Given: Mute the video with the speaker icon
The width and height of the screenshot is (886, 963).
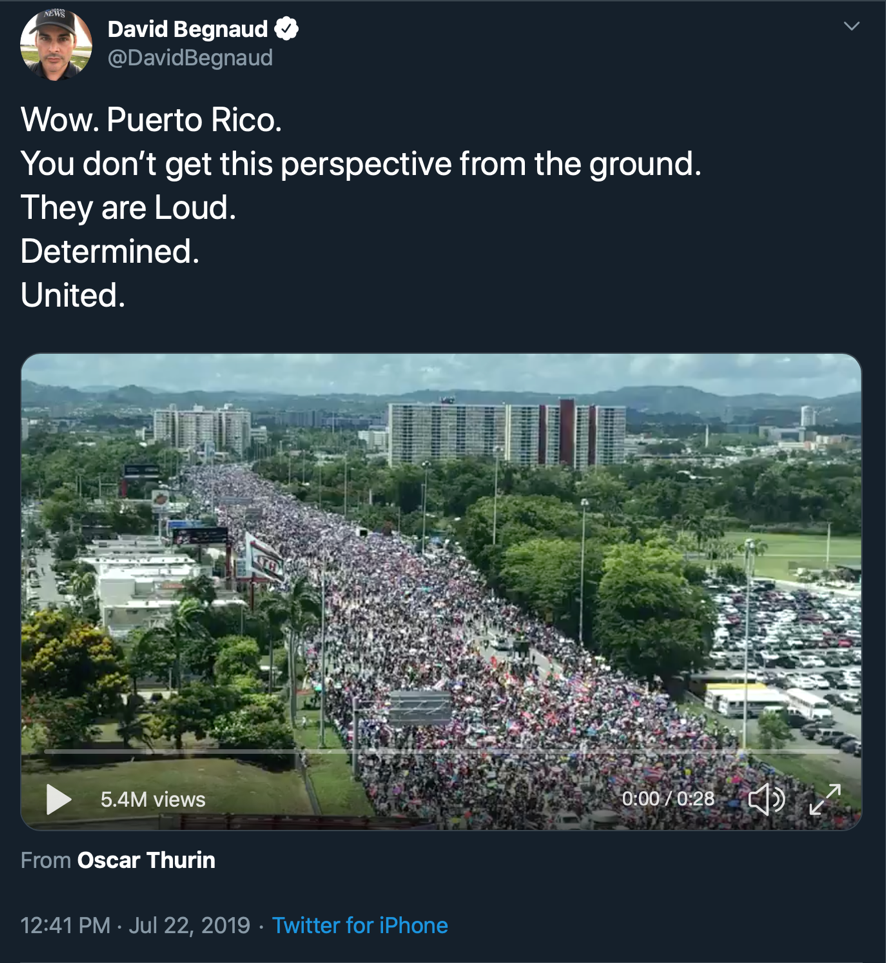Looking at the screenshot, I should click(766, 800).
